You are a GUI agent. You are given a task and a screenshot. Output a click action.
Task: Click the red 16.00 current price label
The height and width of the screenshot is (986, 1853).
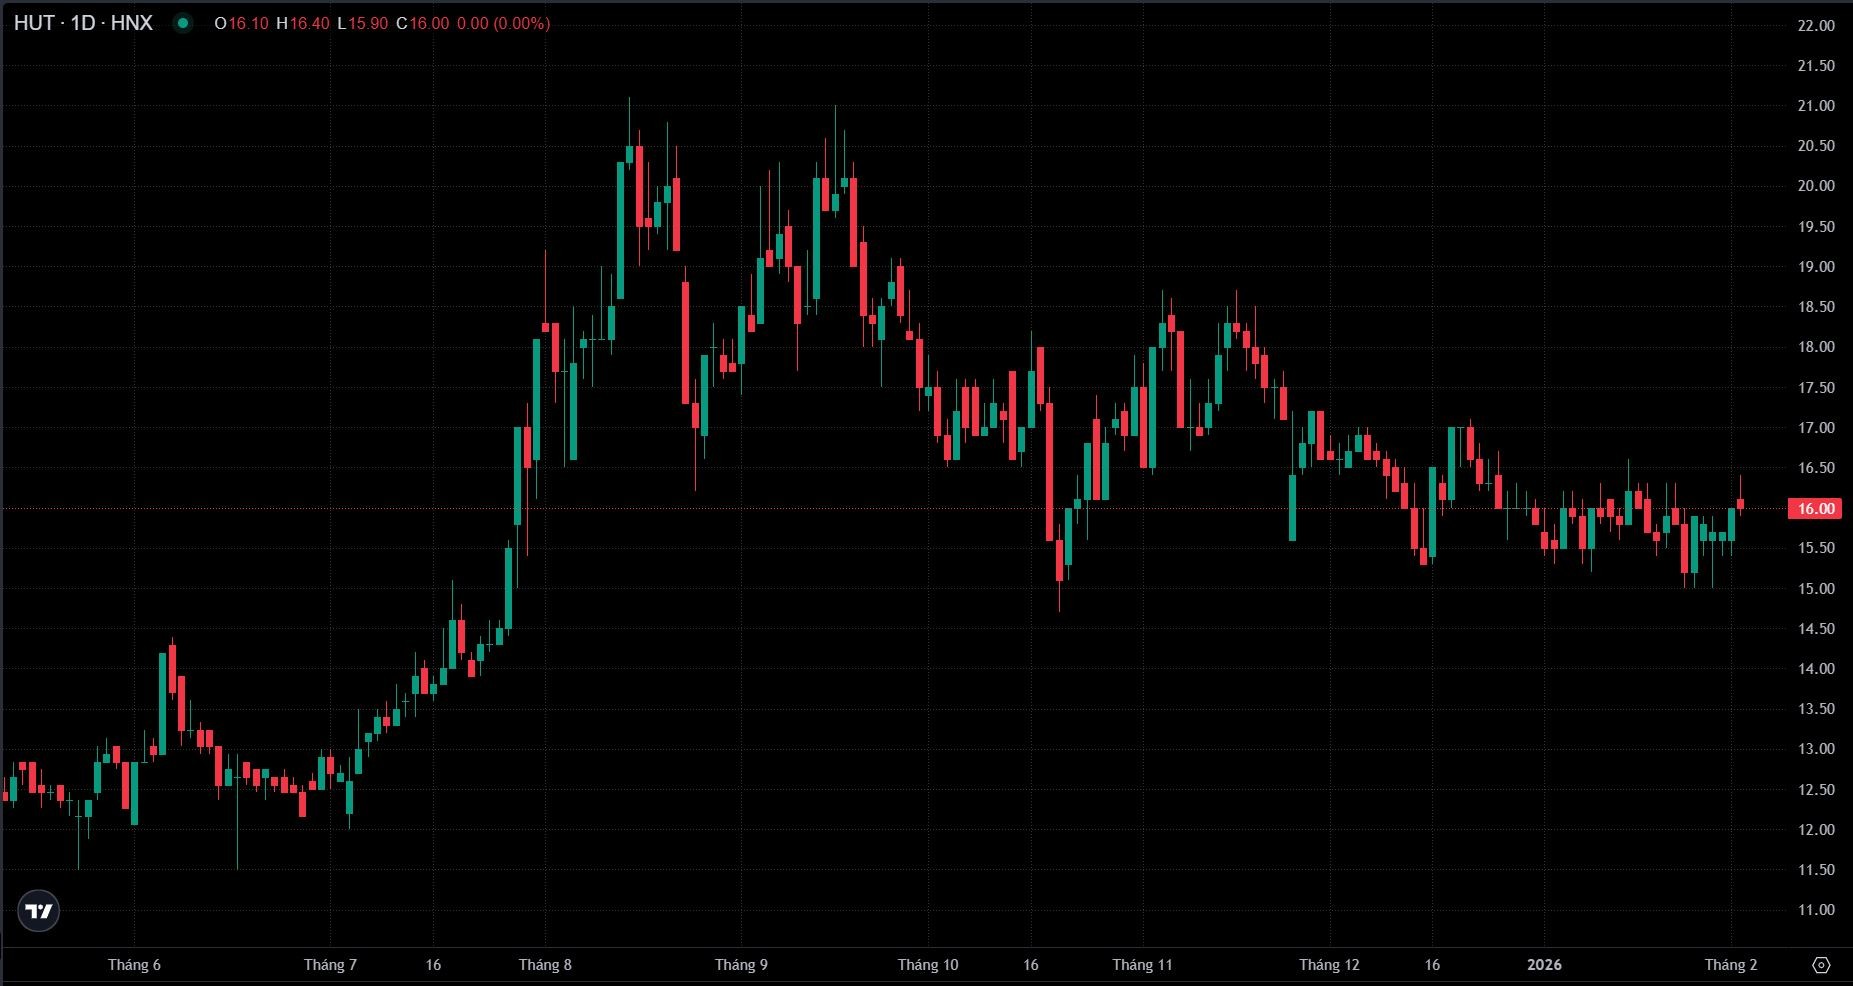tap(1815, 508)
